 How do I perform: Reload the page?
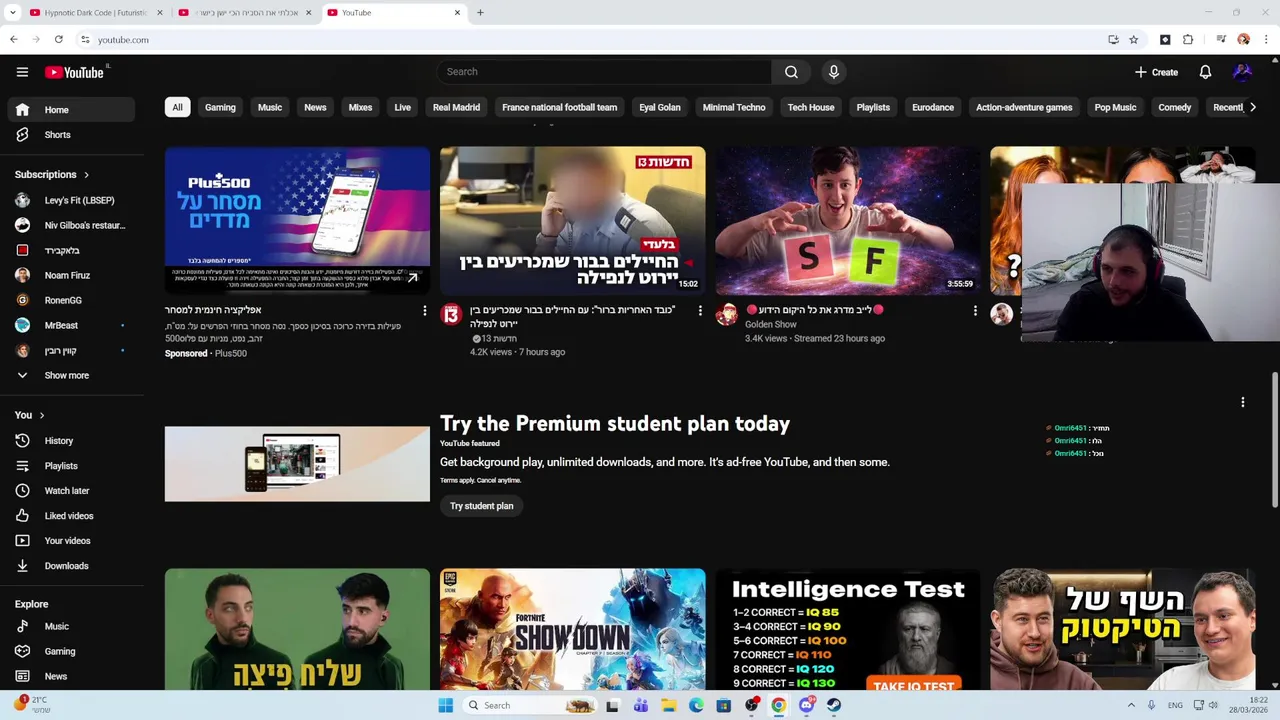[x=59, y=40]
